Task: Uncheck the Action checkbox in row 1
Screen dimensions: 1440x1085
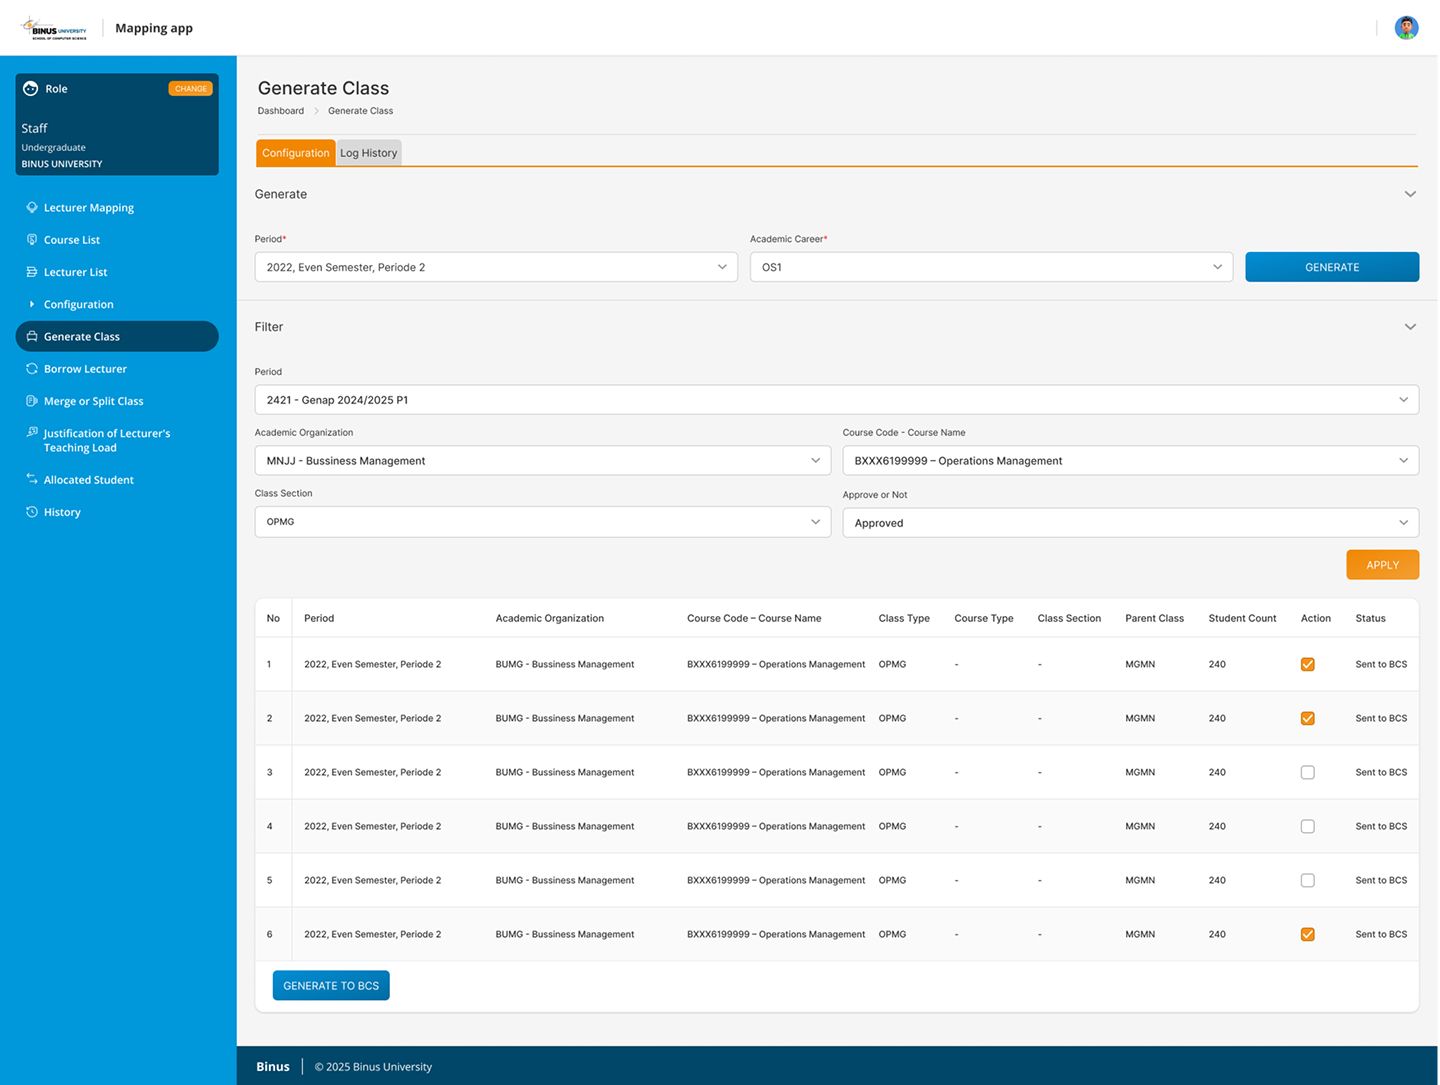Action: pyautogui.click(x=1307, y=665)
